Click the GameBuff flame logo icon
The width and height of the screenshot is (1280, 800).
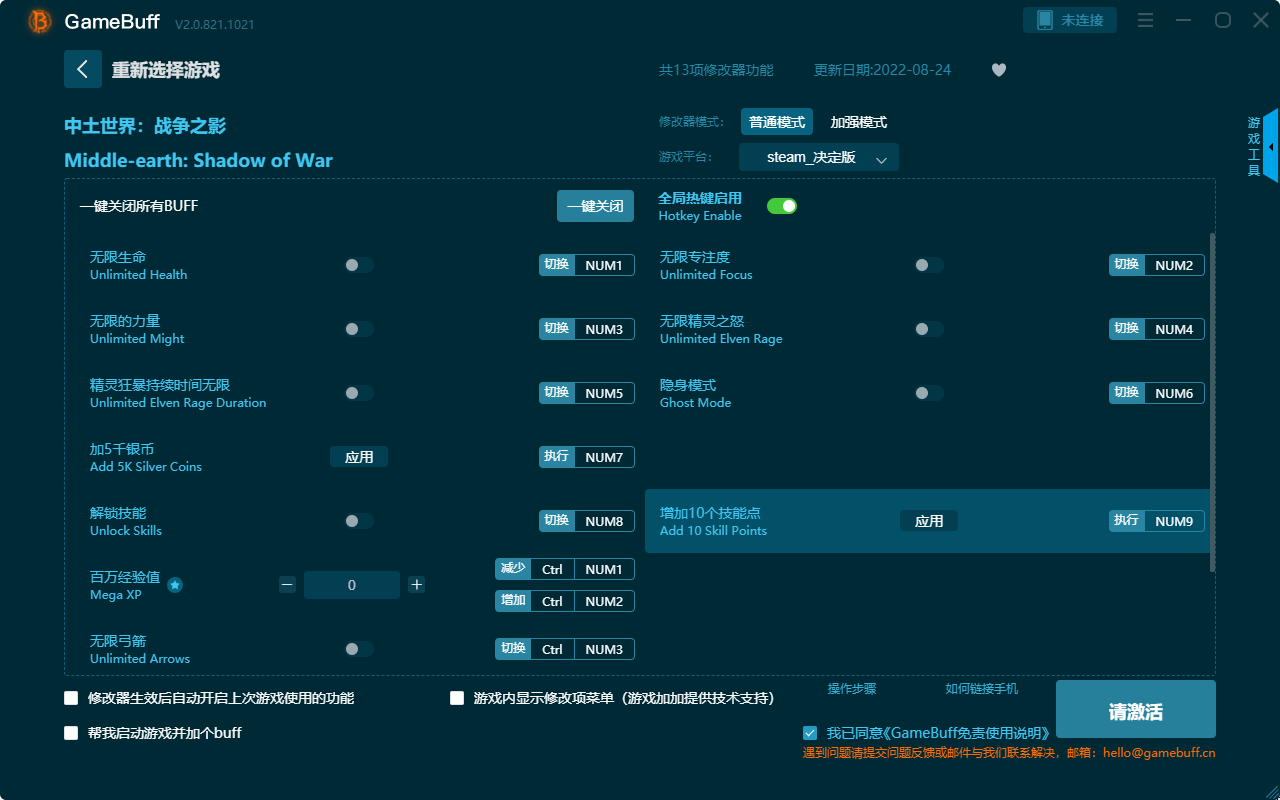pos(39,21)
